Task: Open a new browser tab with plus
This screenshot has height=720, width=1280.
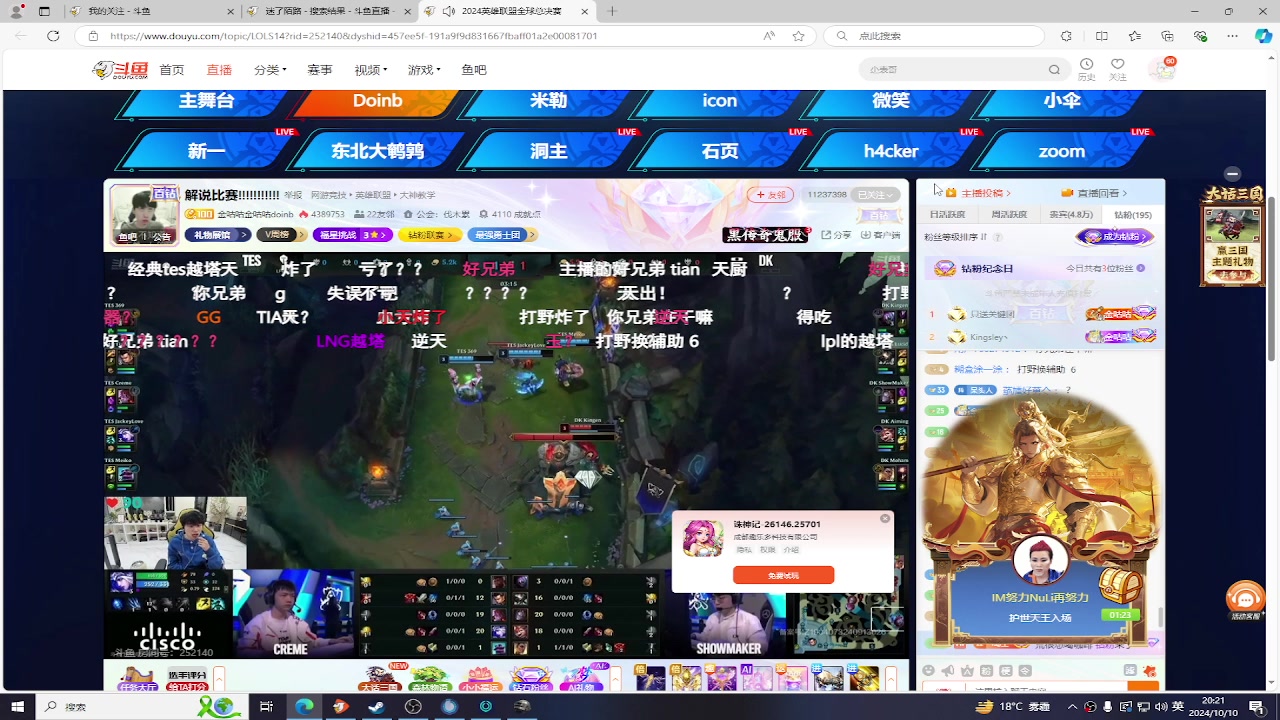Action: 612,11
